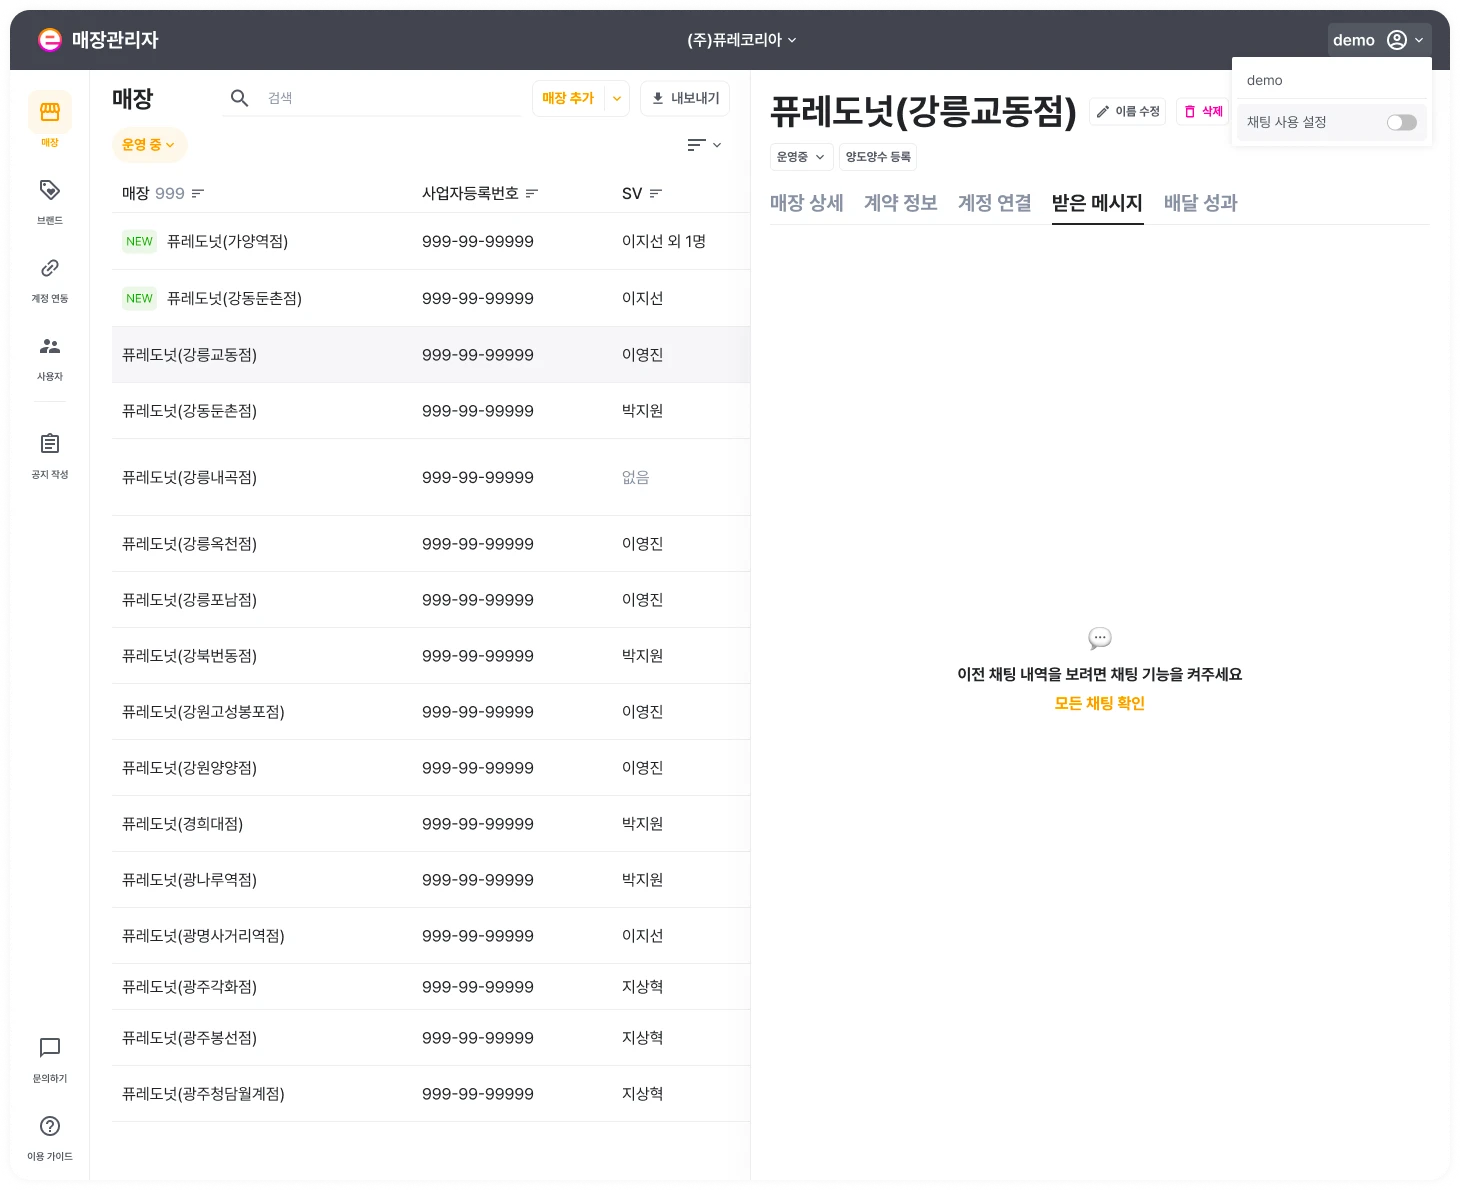Screen dimensions: 1460x1190
Task: Click the 내보내기 export button
Action: 685,98
